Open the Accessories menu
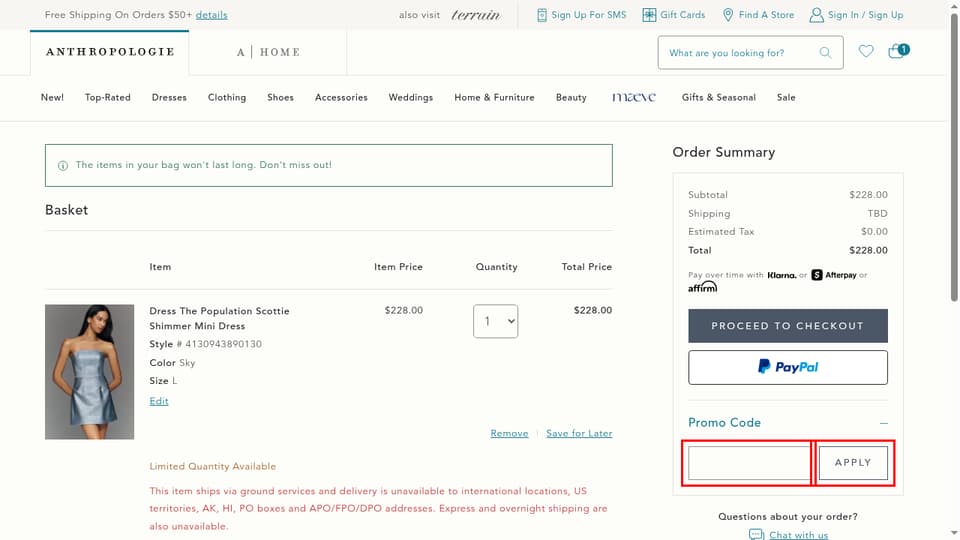 [x=341, y=97]
